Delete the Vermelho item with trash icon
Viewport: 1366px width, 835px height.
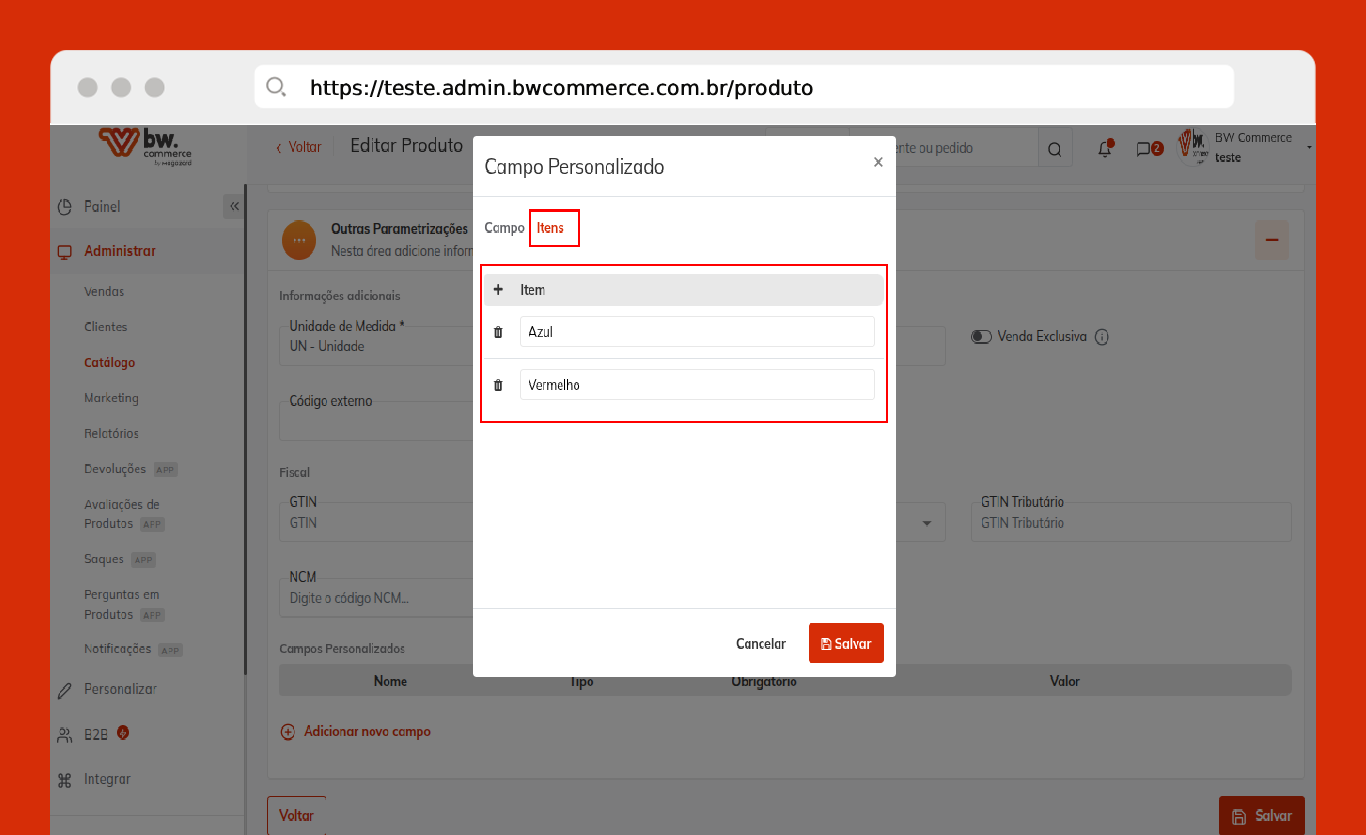(x=498, y=385)
